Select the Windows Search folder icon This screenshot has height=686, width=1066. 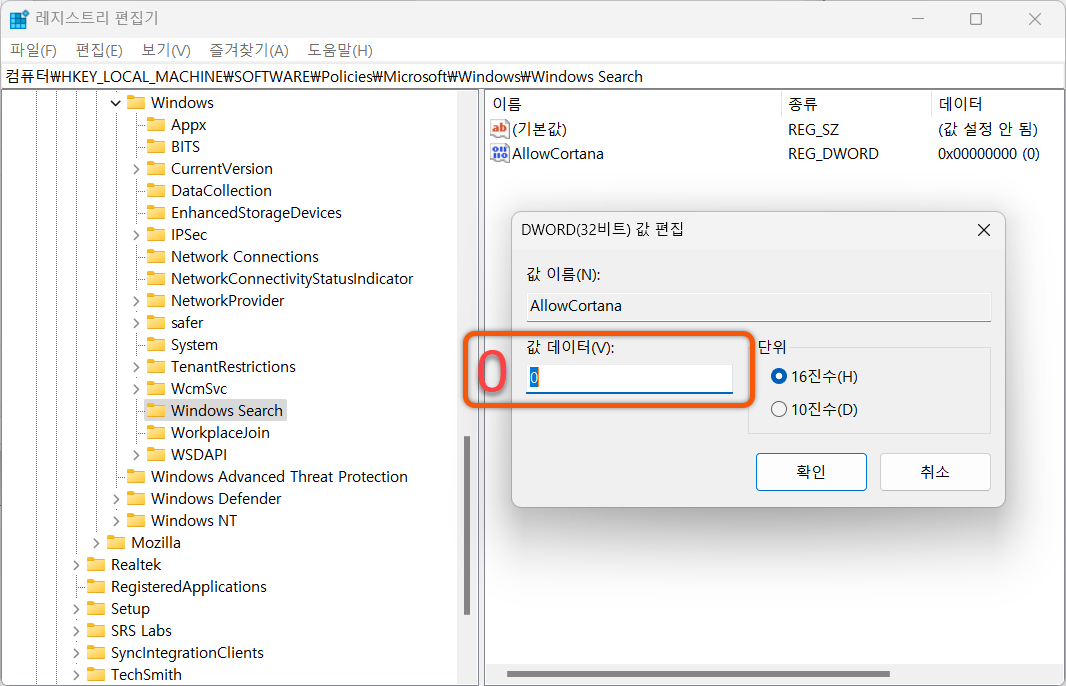[x=156, y=410]
